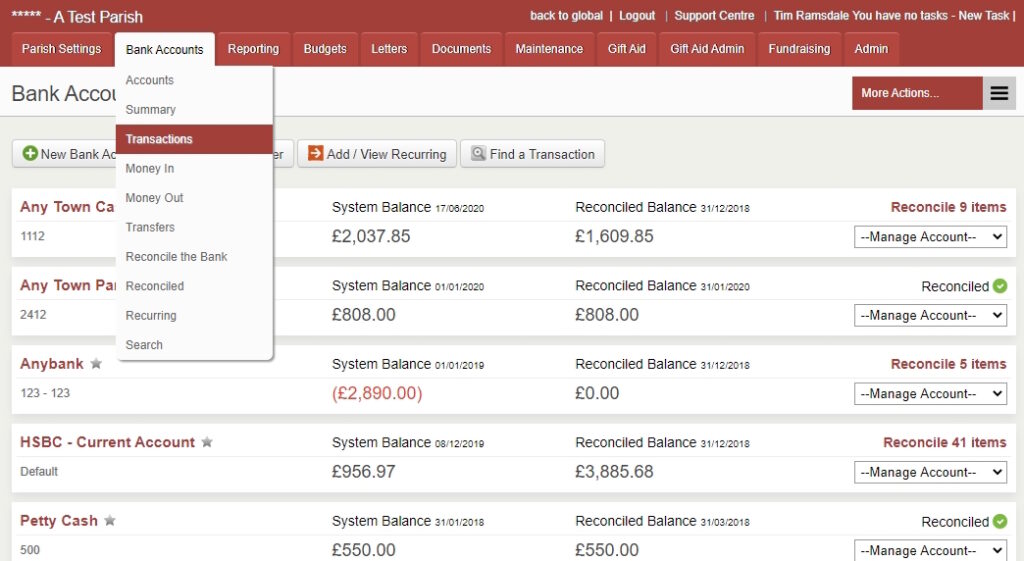Screen dimensions: 1024x561
Task: Open the hamburger menu beside More Actions
Action: (999, 93)
